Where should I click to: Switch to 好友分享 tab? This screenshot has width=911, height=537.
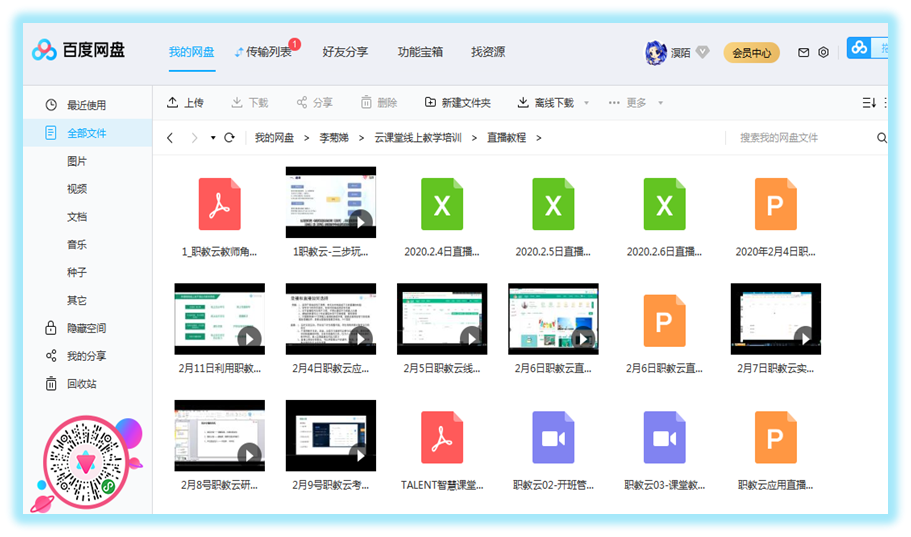345,52
